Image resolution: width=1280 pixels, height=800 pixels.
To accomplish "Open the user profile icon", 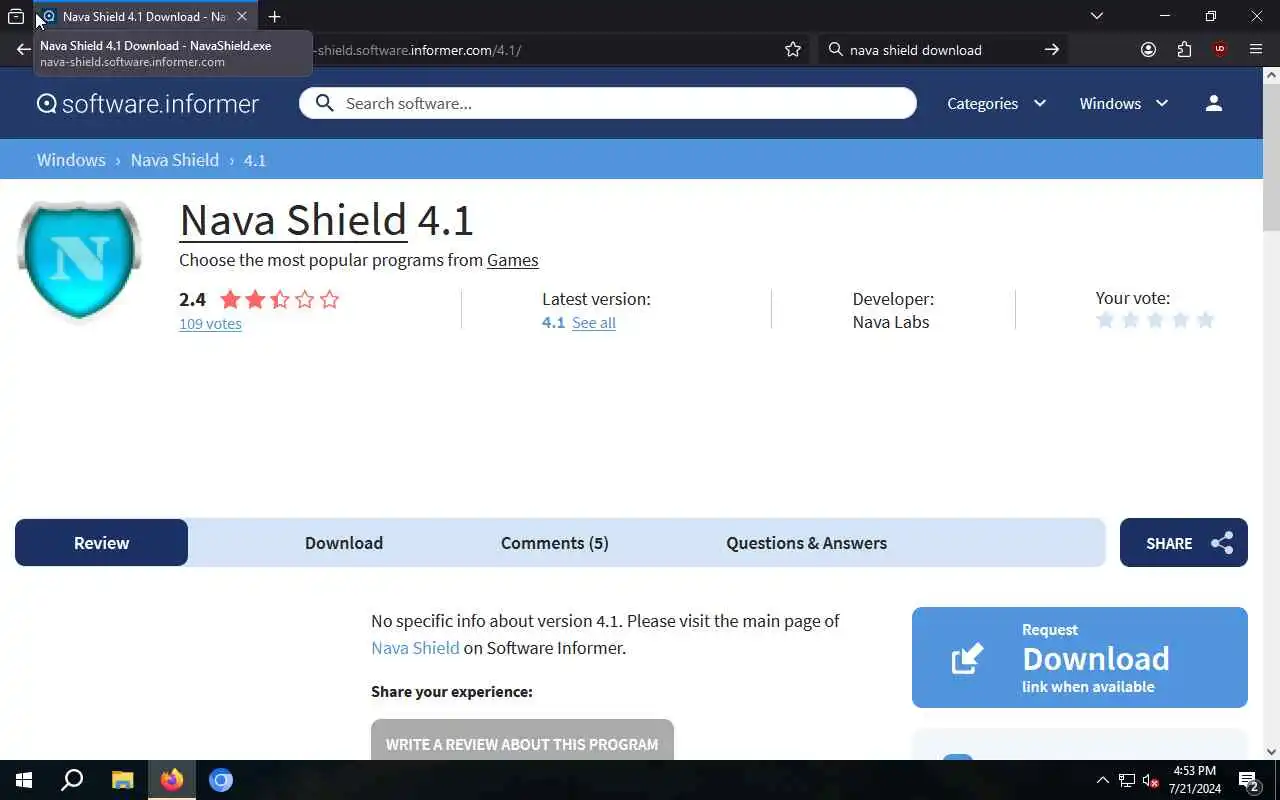I will 1214,103.
